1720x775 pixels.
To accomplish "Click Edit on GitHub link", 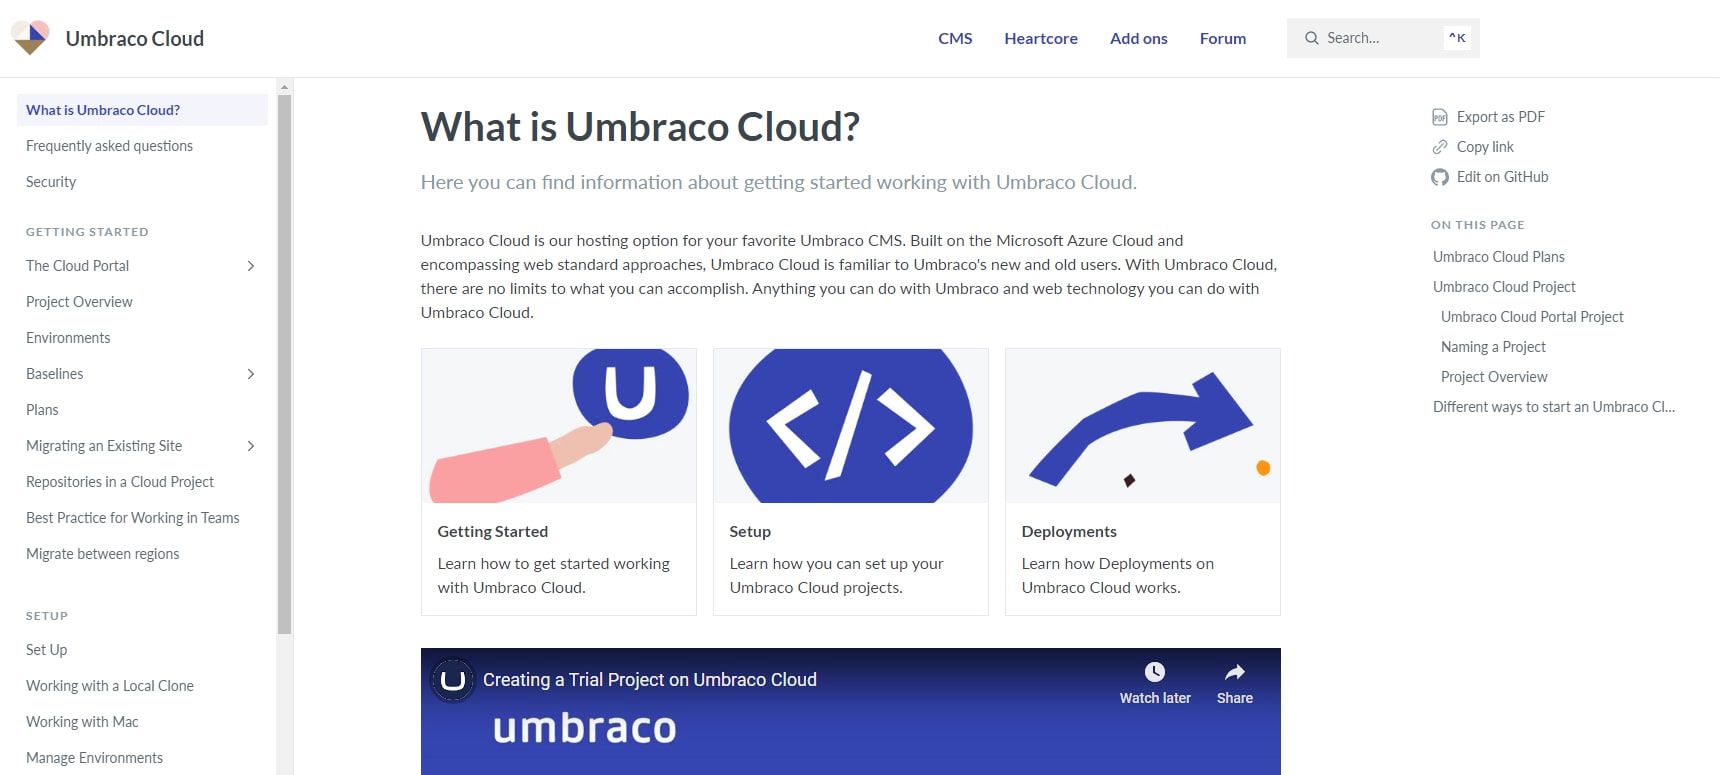I will click(x=1502, y=177).
